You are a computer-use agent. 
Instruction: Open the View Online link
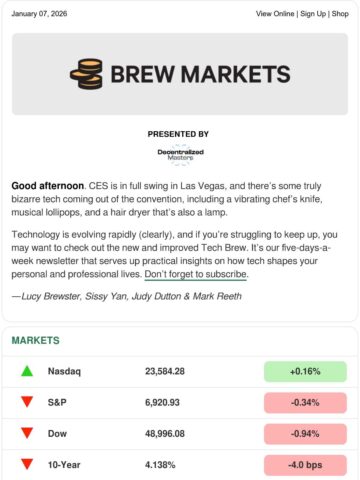(x=275, y=14)
